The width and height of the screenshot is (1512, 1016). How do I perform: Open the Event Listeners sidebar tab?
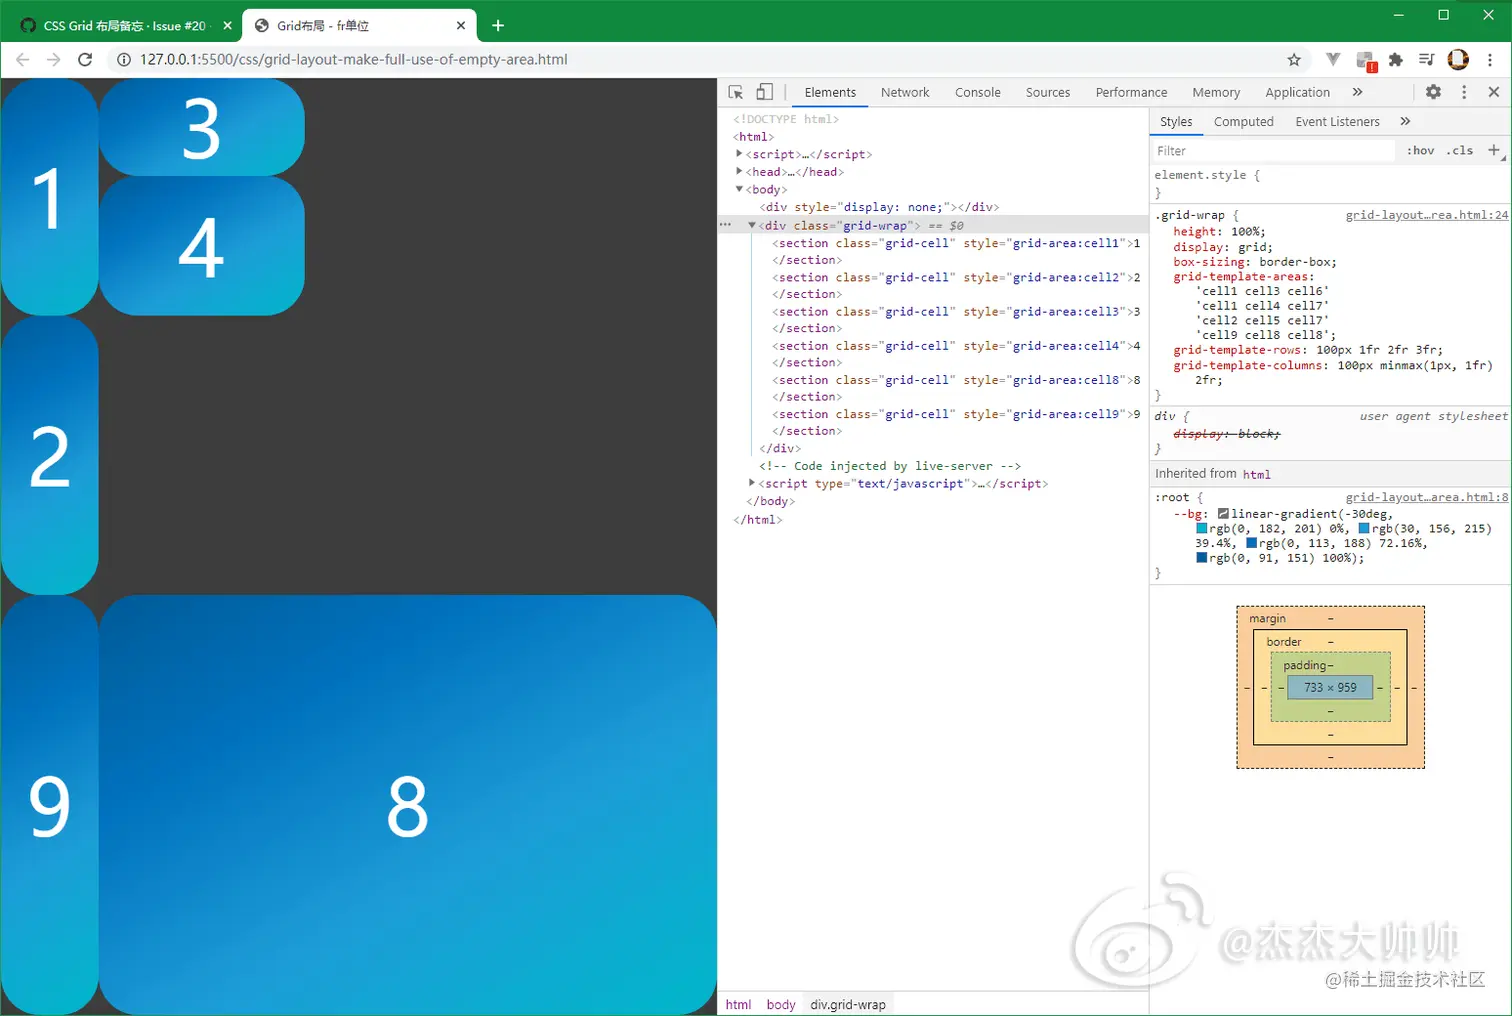click(1337, 122)
